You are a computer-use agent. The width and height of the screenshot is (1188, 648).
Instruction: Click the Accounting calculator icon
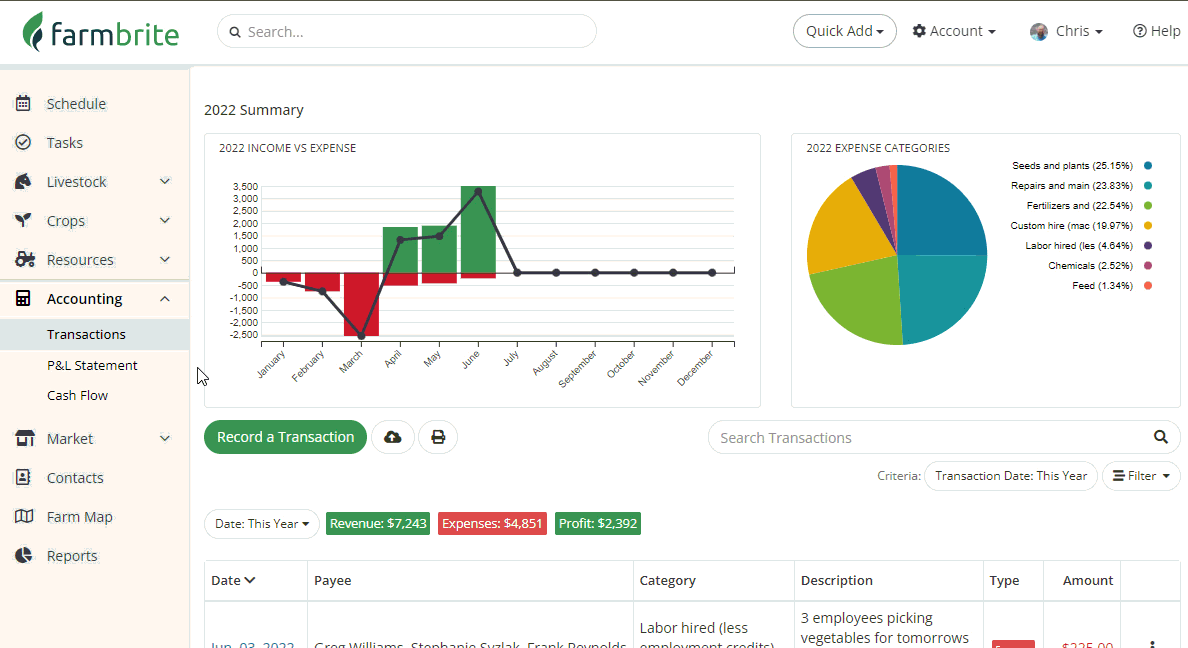[x=23, y=299]
